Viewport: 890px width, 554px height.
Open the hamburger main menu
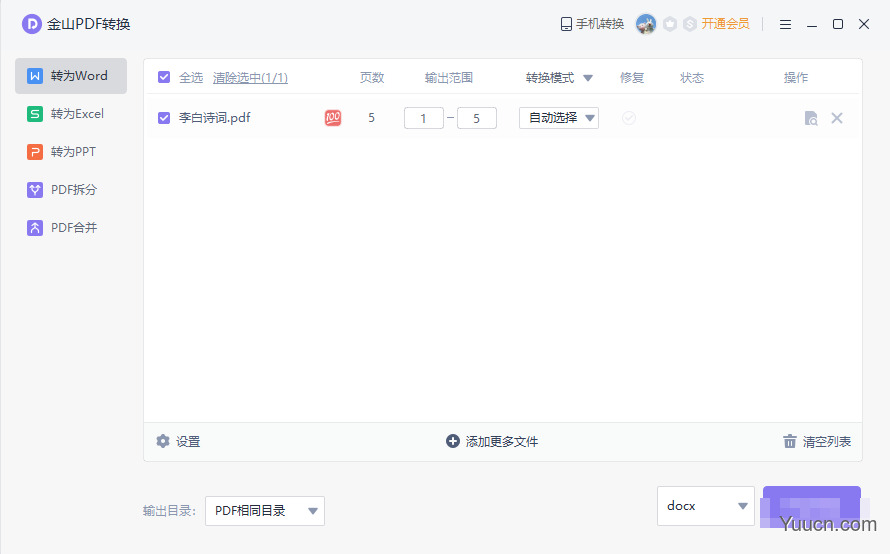tap(786, 24)
